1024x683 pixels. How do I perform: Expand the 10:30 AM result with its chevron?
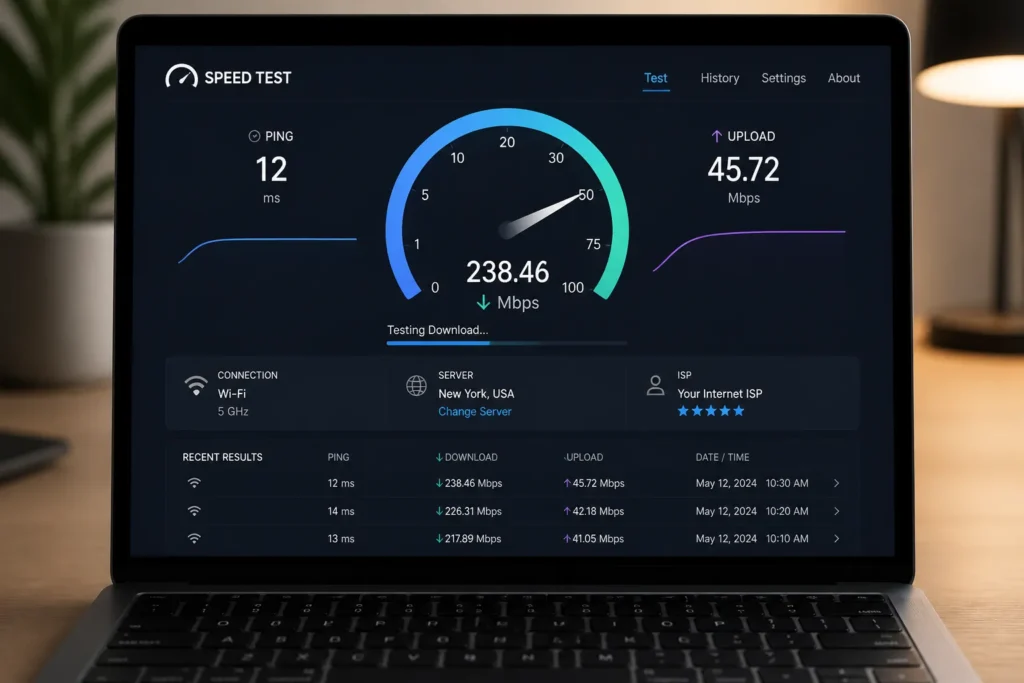[x=837, y=483]
